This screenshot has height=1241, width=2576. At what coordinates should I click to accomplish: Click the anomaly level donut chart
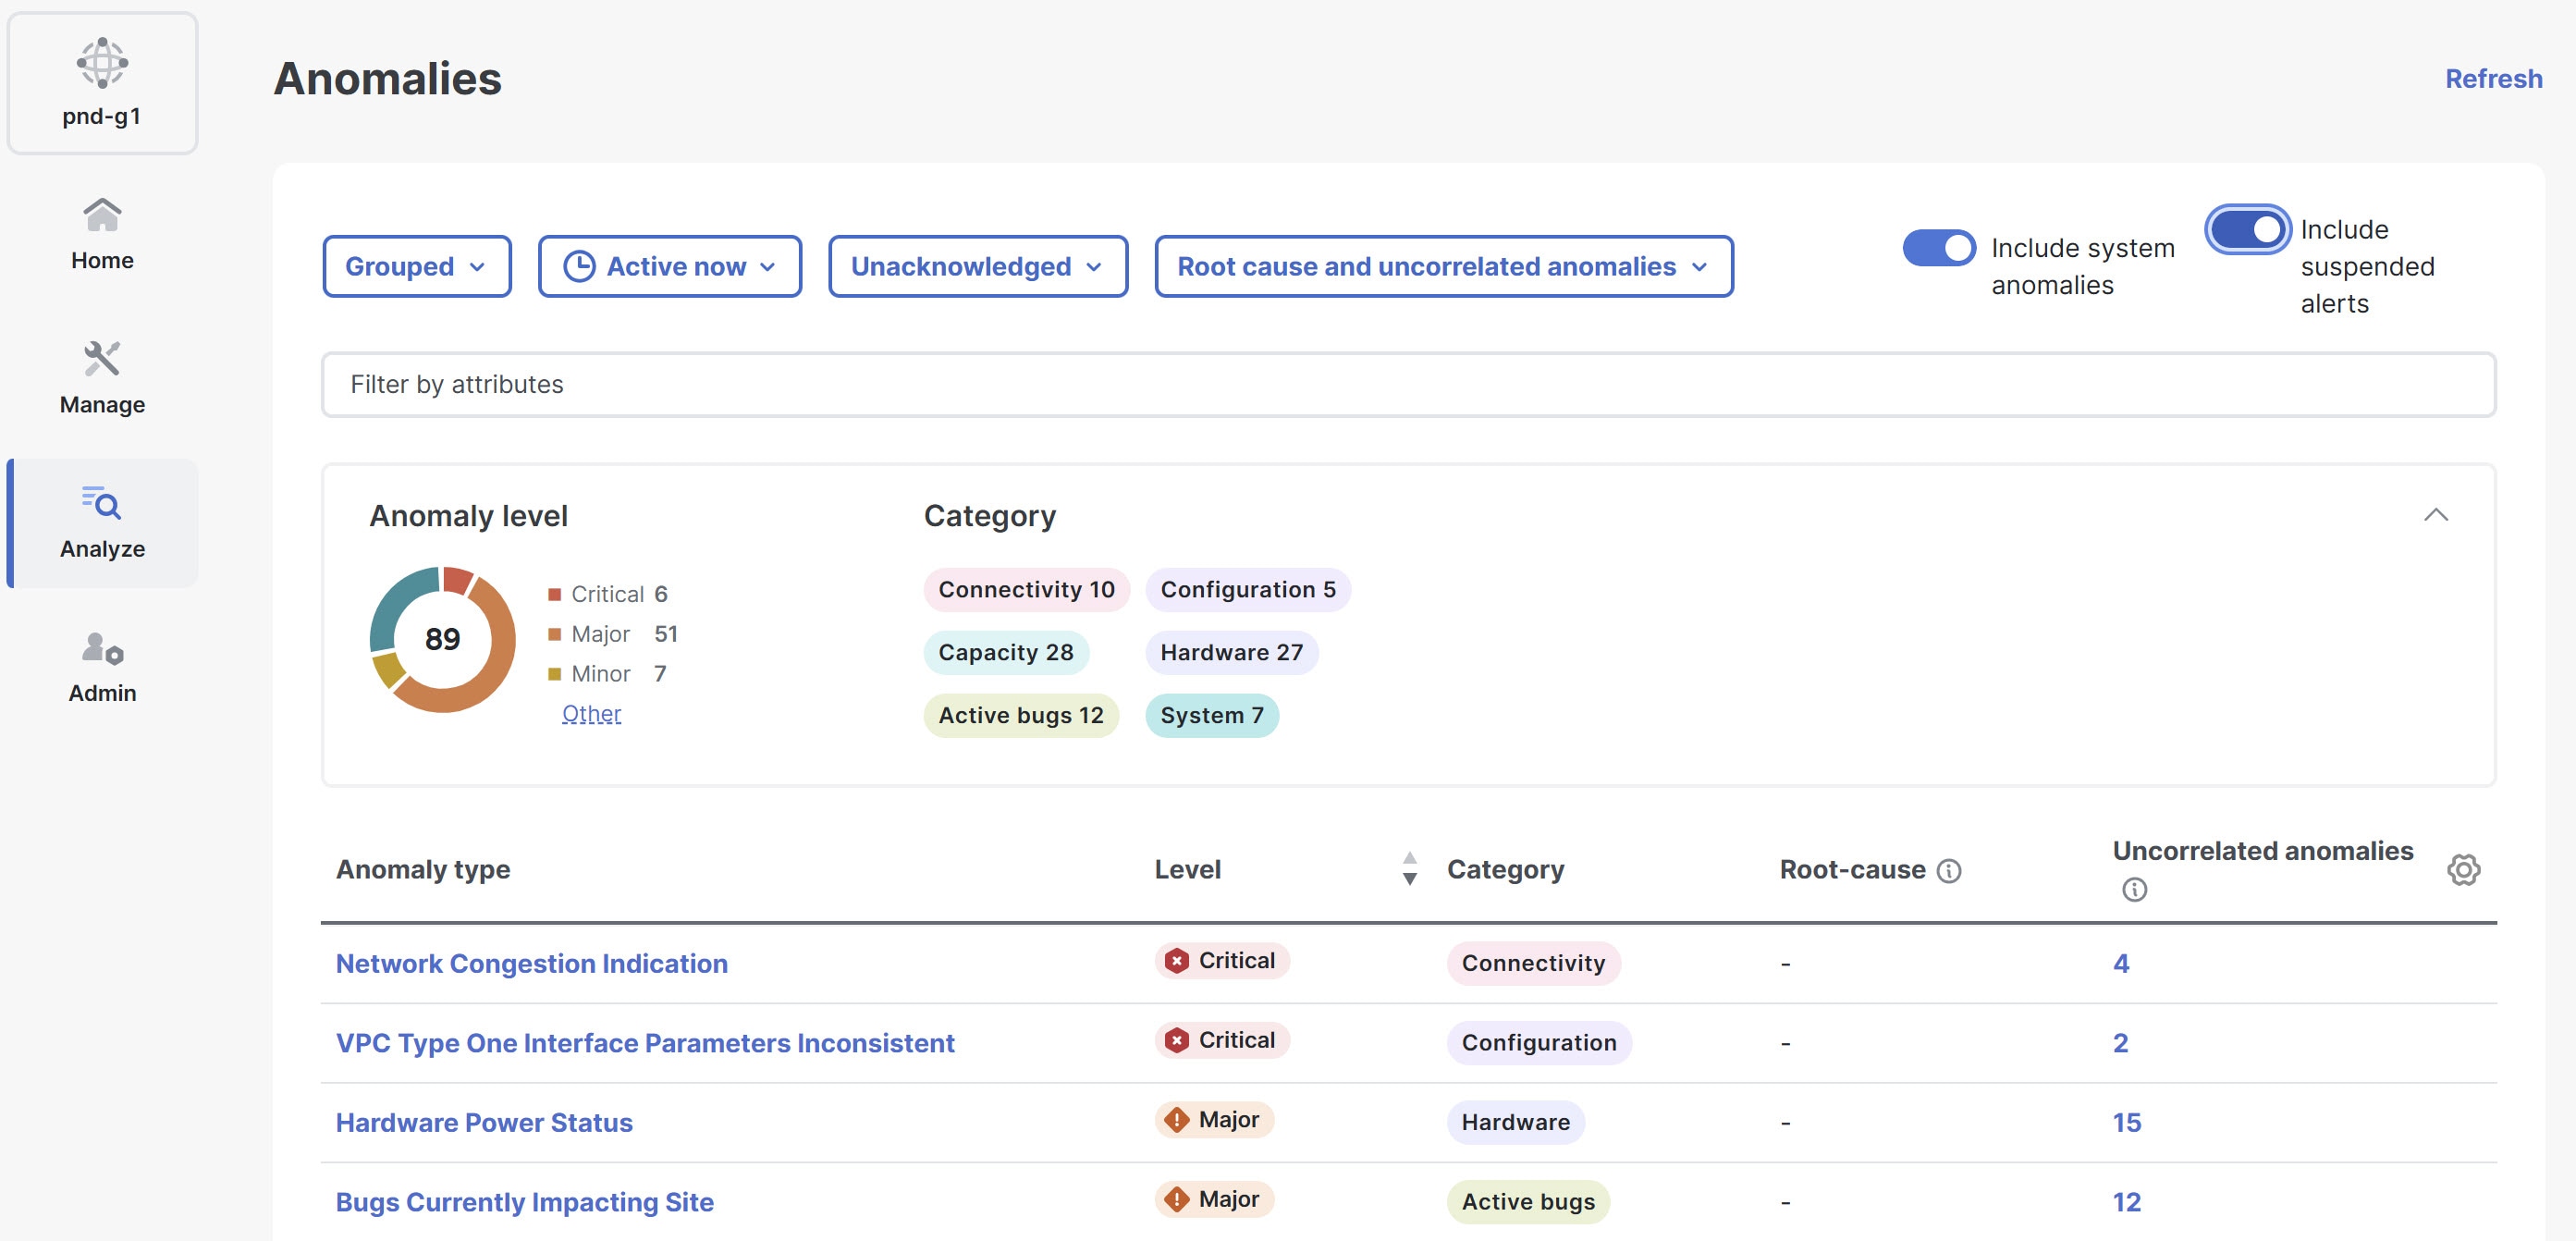click(443, 640)
